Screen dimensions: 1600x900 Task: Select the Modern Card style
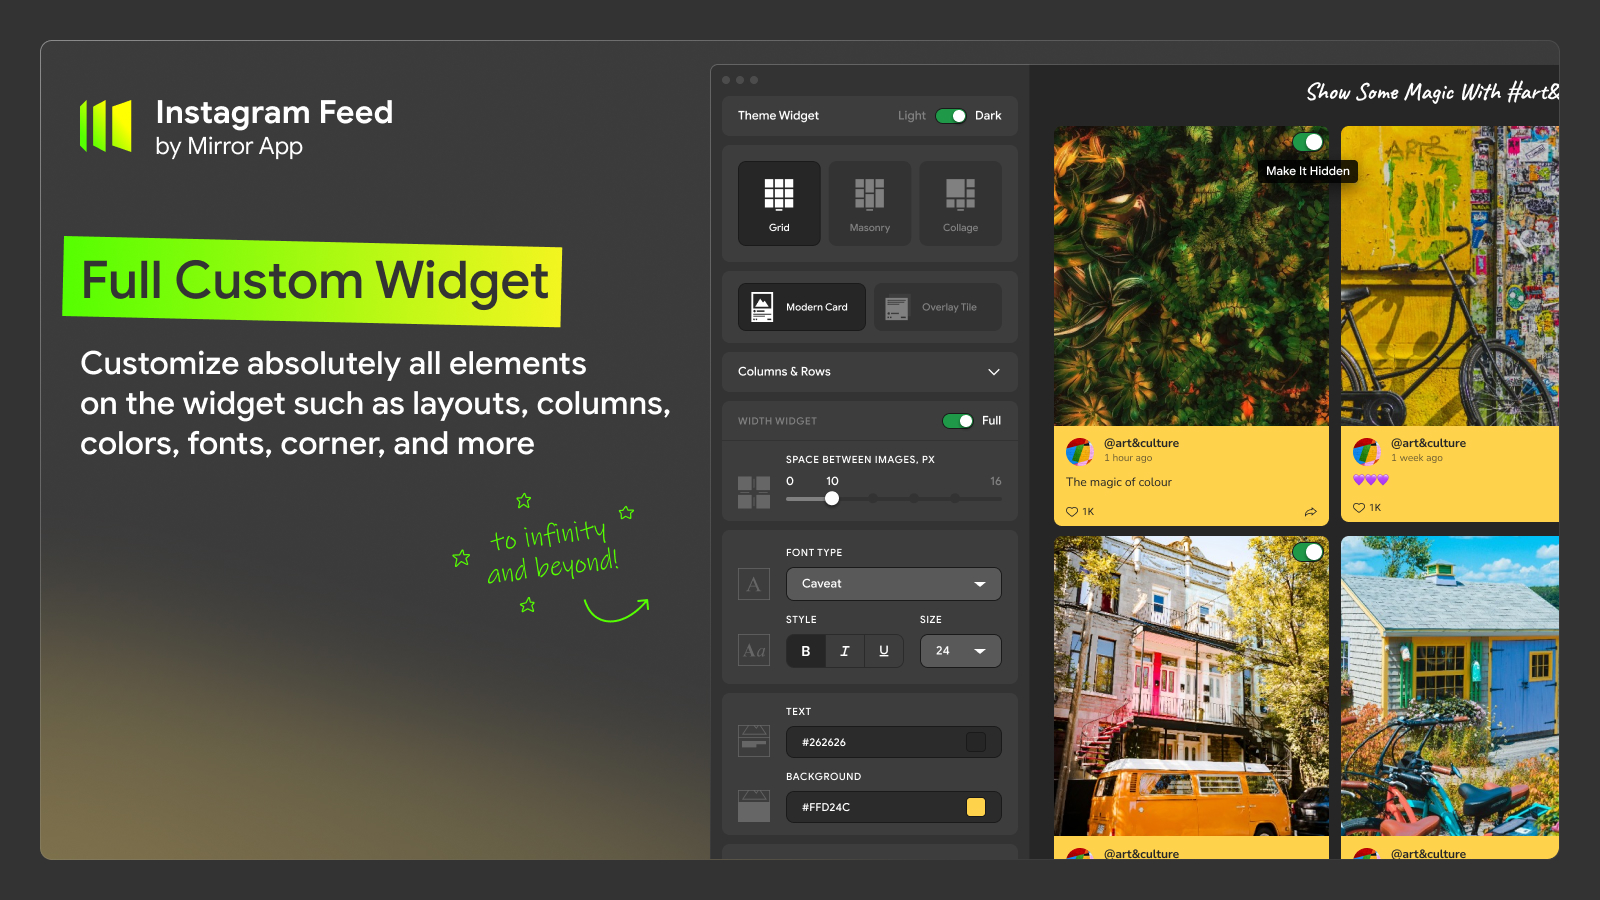[x=802, y=307]
